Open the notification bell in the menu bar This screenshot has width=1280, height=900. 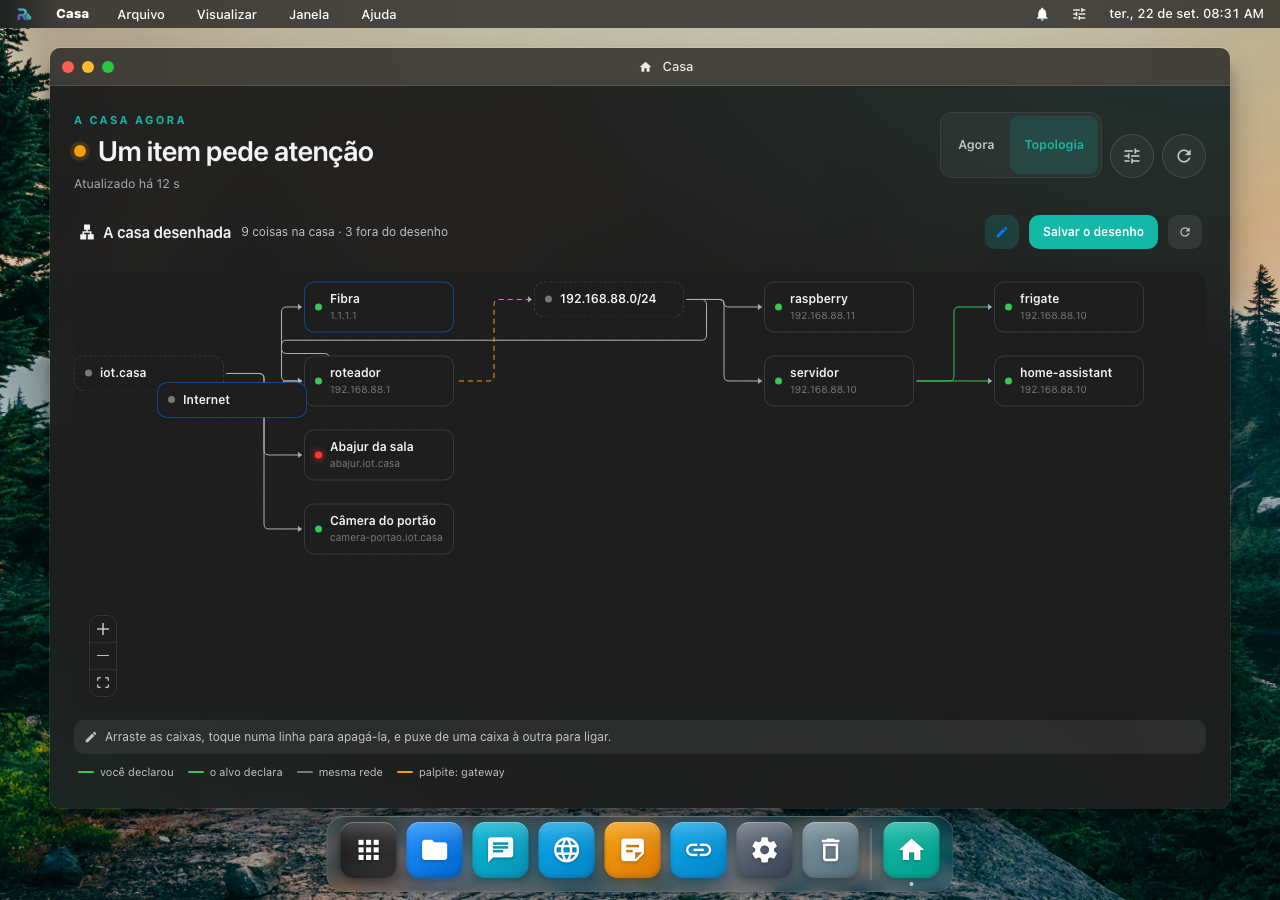(x=1042, y=14)
